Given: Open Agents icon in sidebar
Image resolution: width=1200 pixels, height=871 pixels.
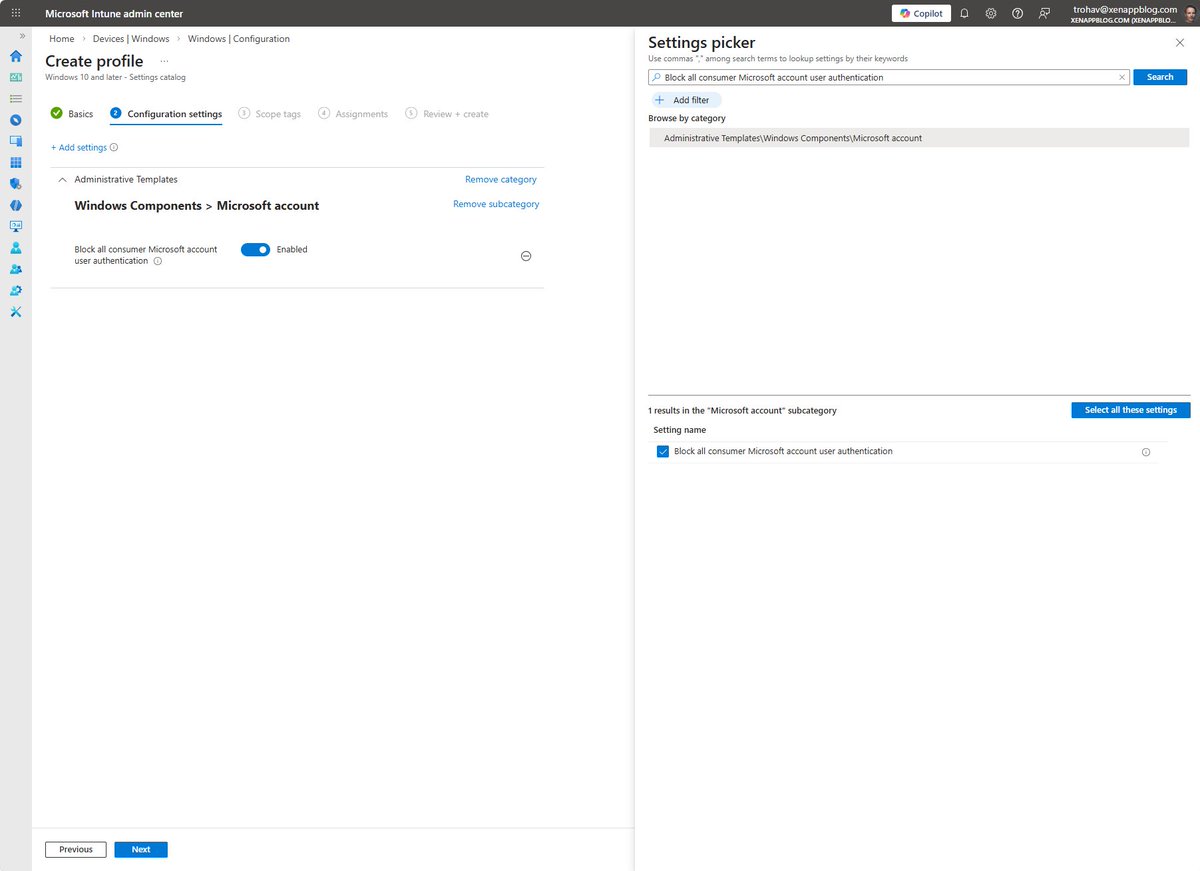Looking at the screenshot, I should [x=16, y=205].
